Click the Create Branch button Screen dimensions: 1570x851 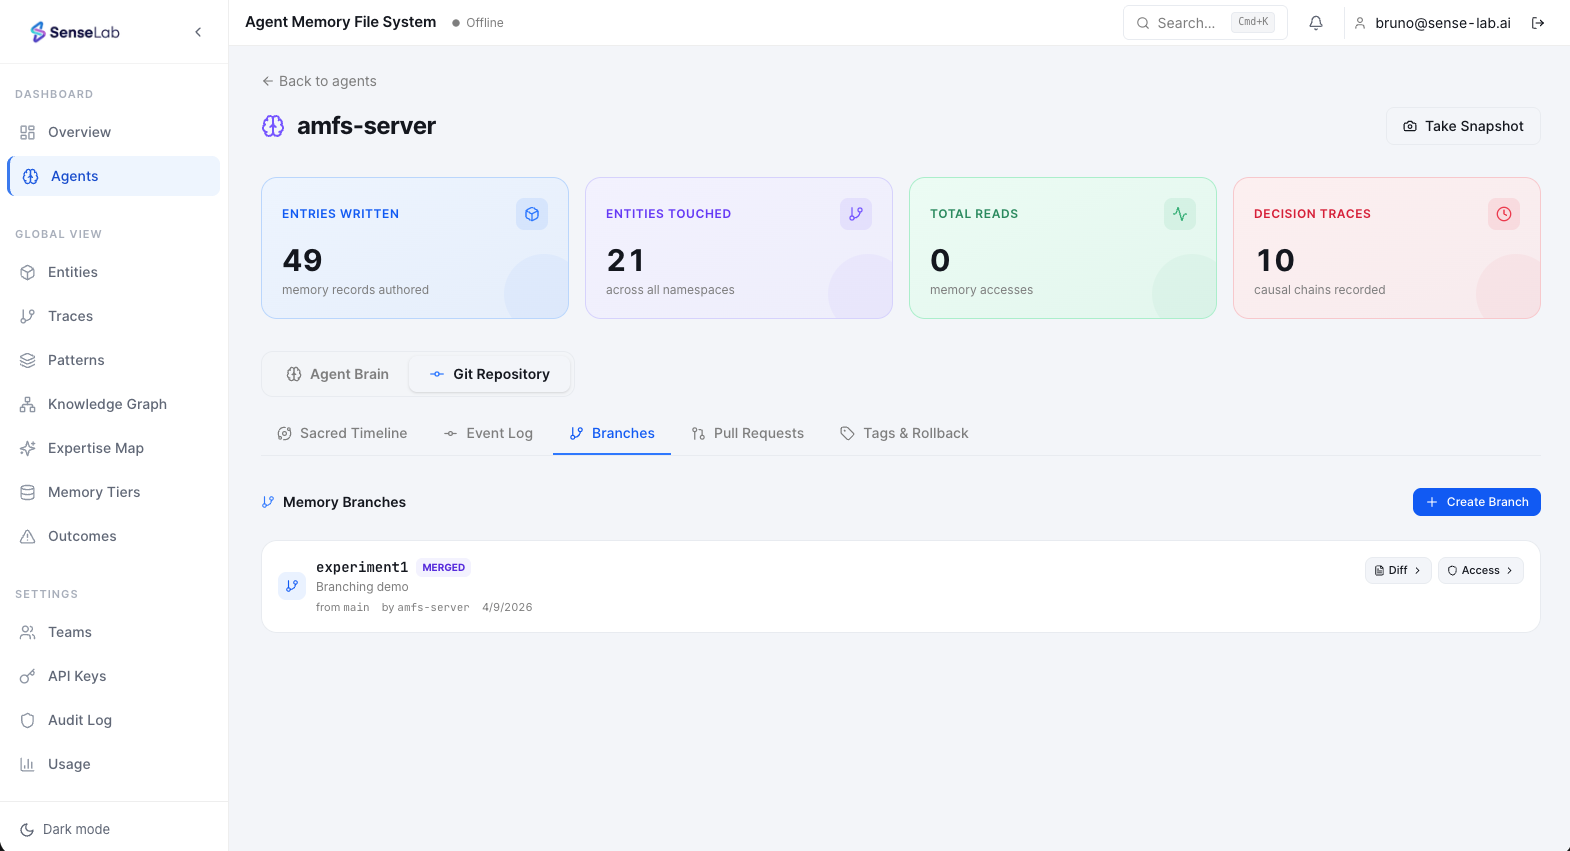click(x=1476, y=502)
